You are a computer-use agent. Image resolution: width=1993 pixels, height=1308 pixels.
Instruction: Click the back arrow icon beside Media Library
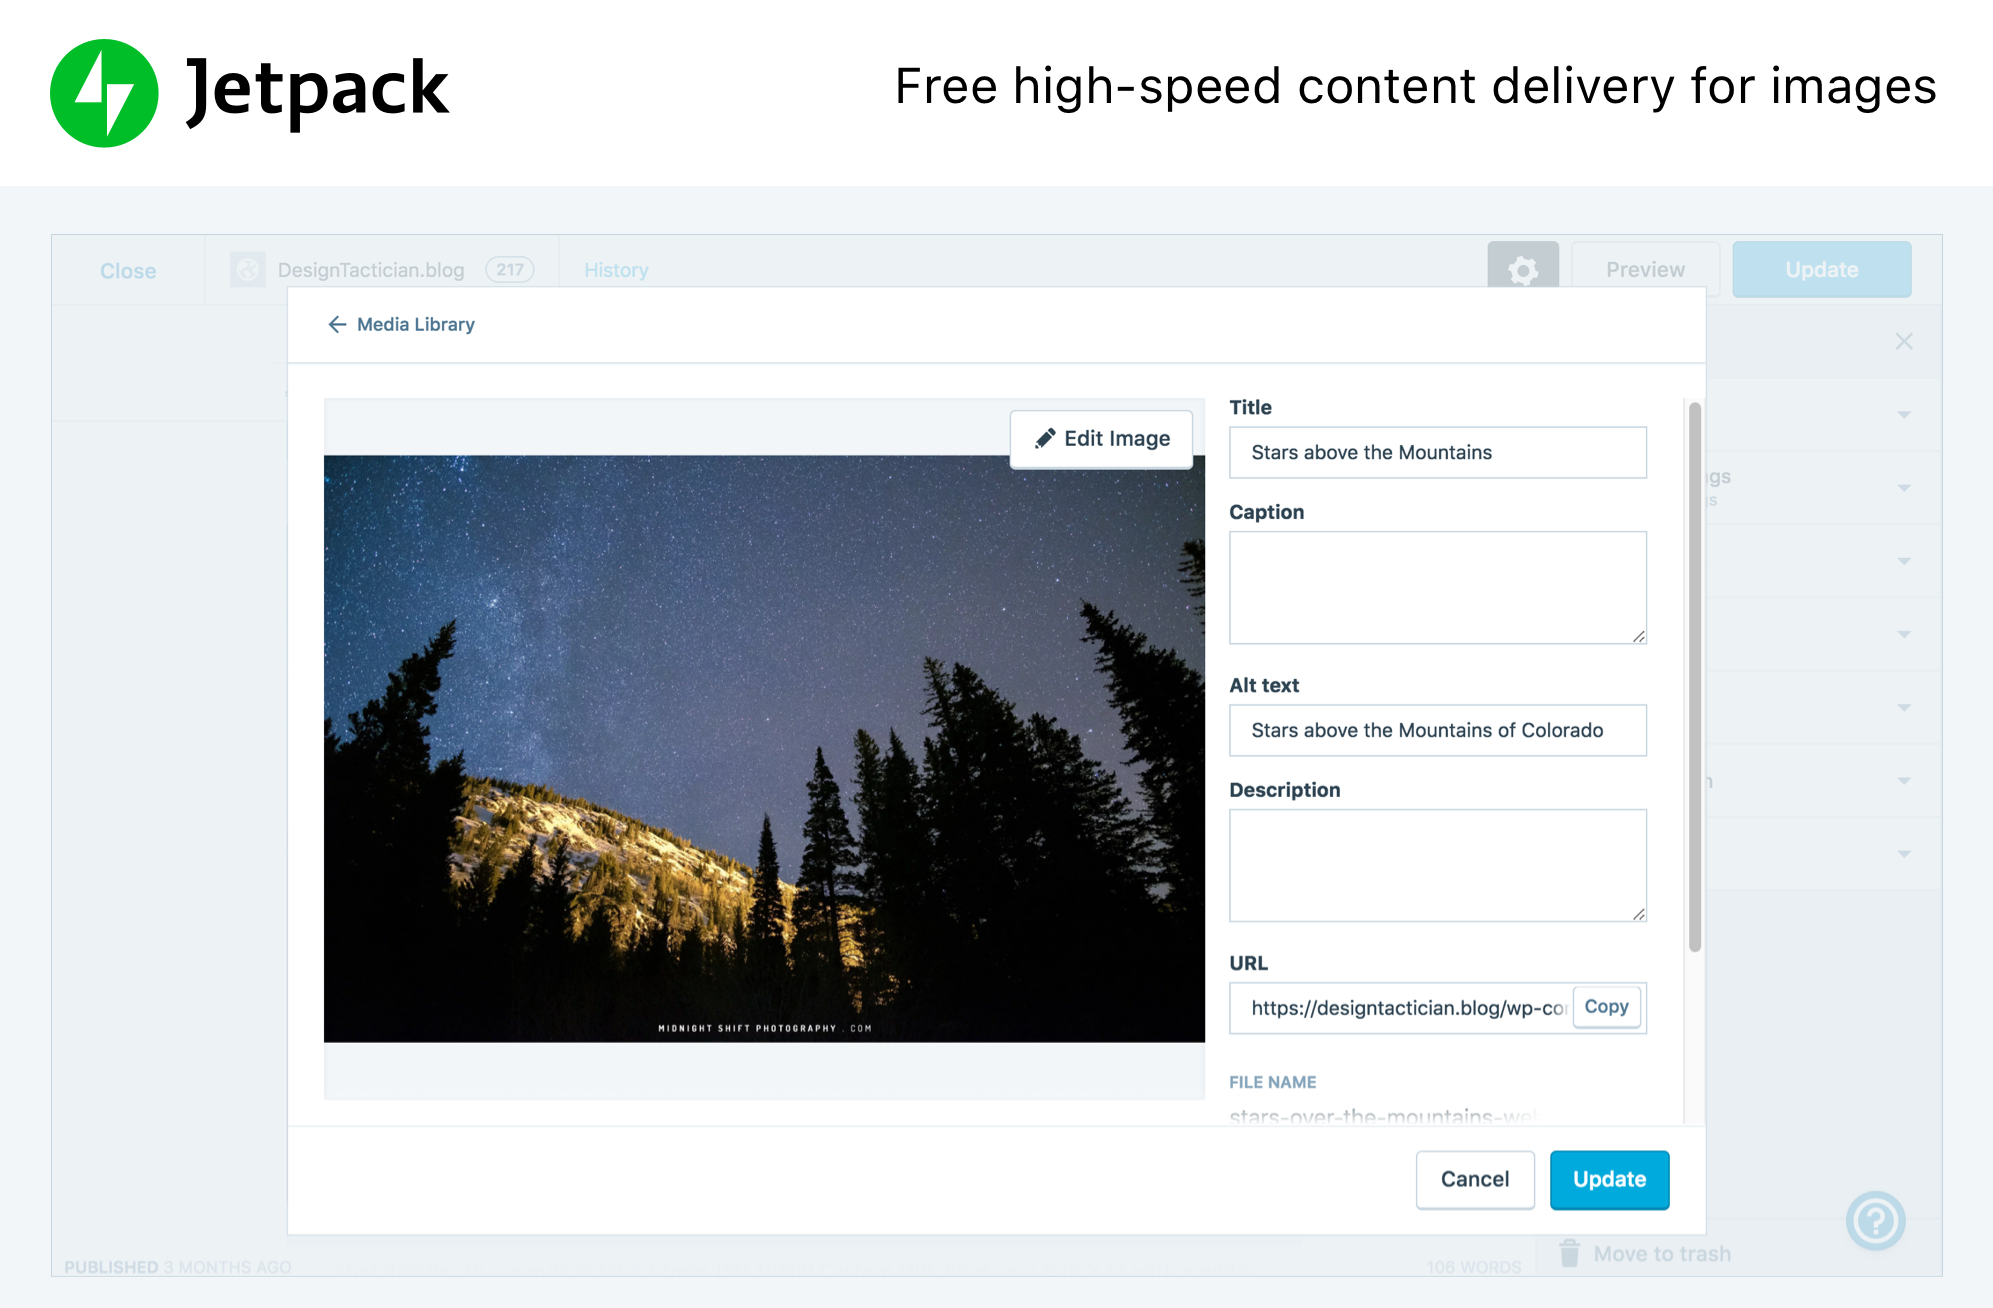pyautogui.click(x=337, y=324)
